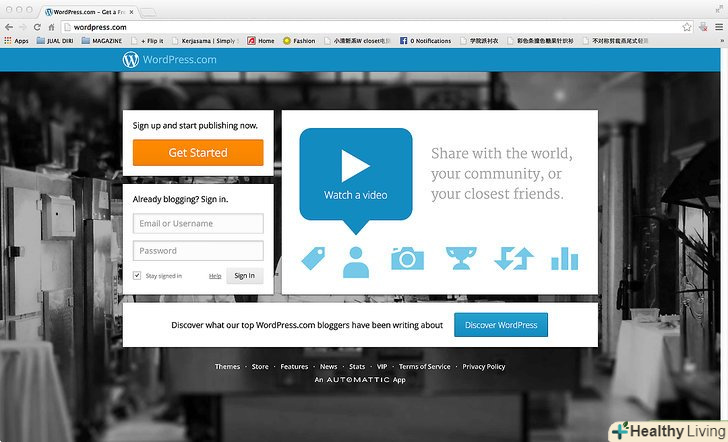
Task: Click the red extension icon in toolbar
Action: point(703,27)
